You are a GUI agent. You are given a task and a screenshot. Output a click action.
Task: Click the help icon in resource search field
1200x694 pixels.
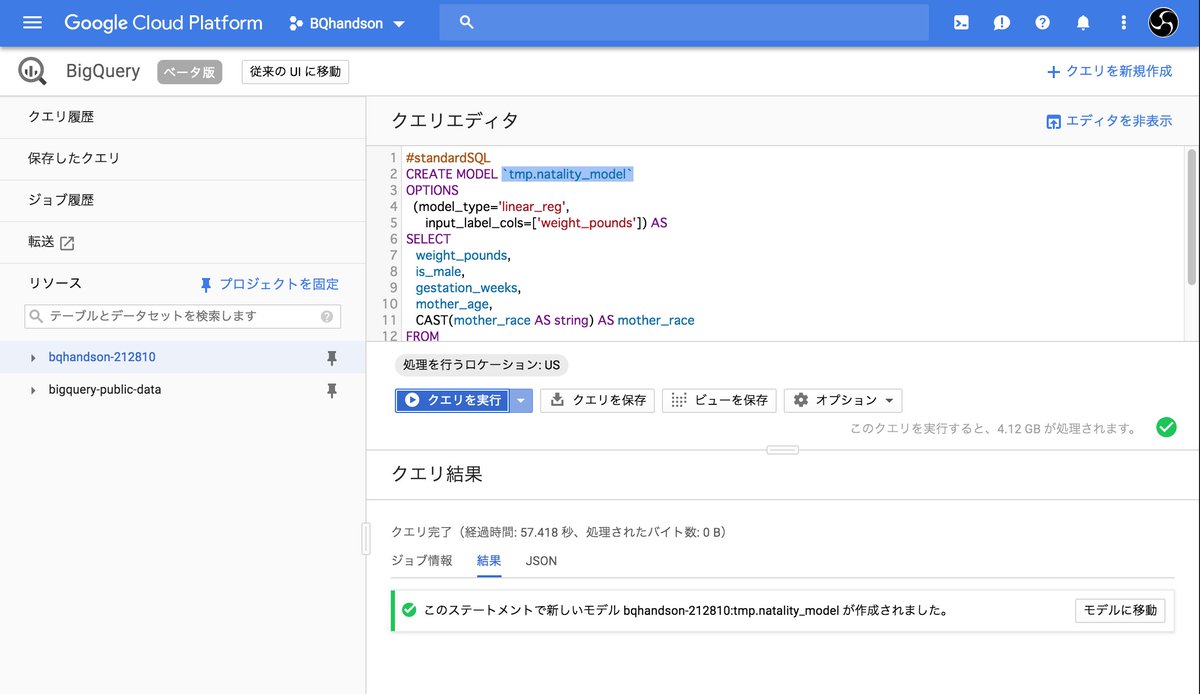pos(327,316)
